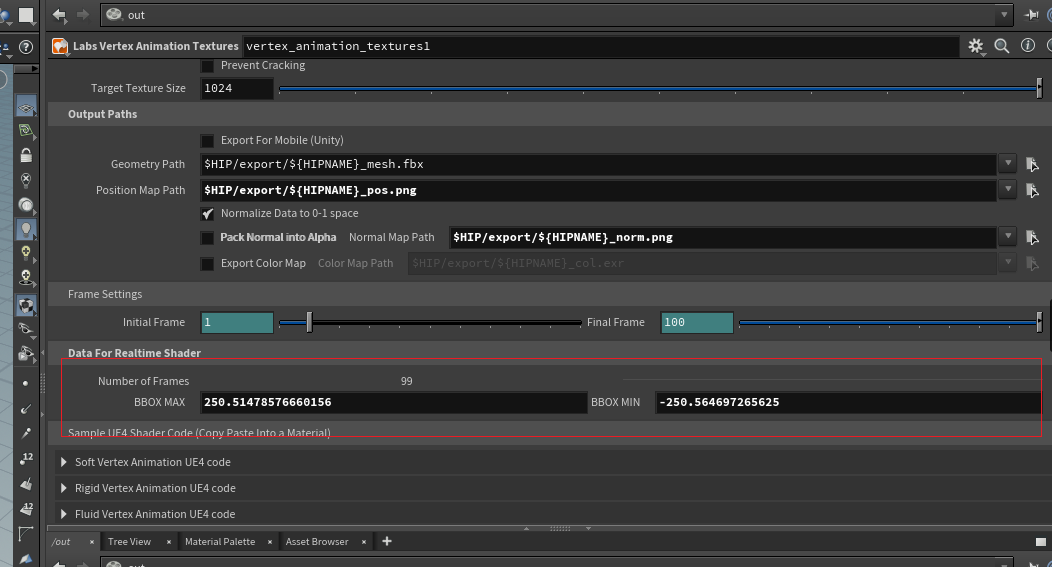Click the Number of Frames value 99

[407, 381]
